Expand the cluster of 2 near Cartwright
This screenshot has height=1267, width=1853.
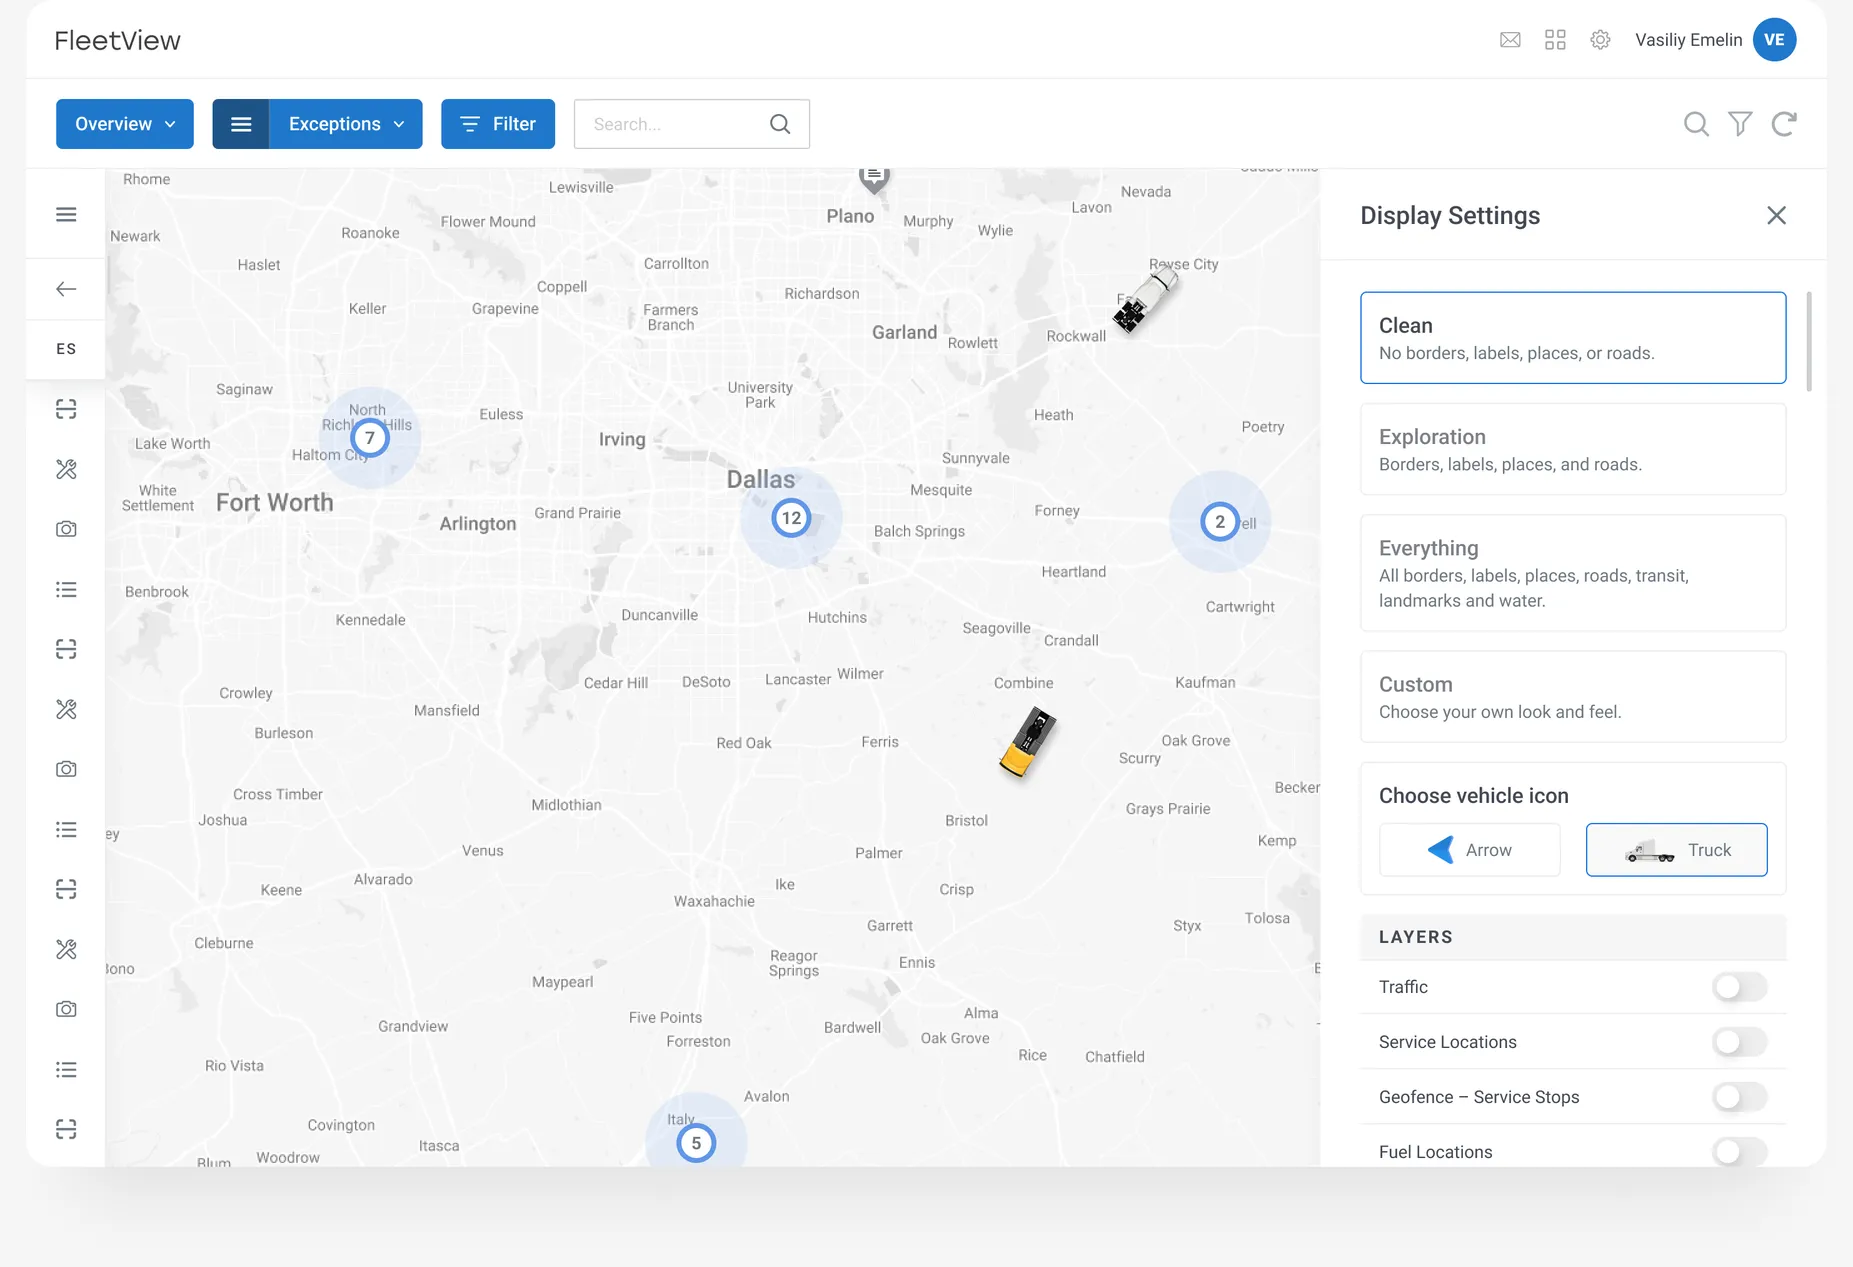click(1220, 522)
